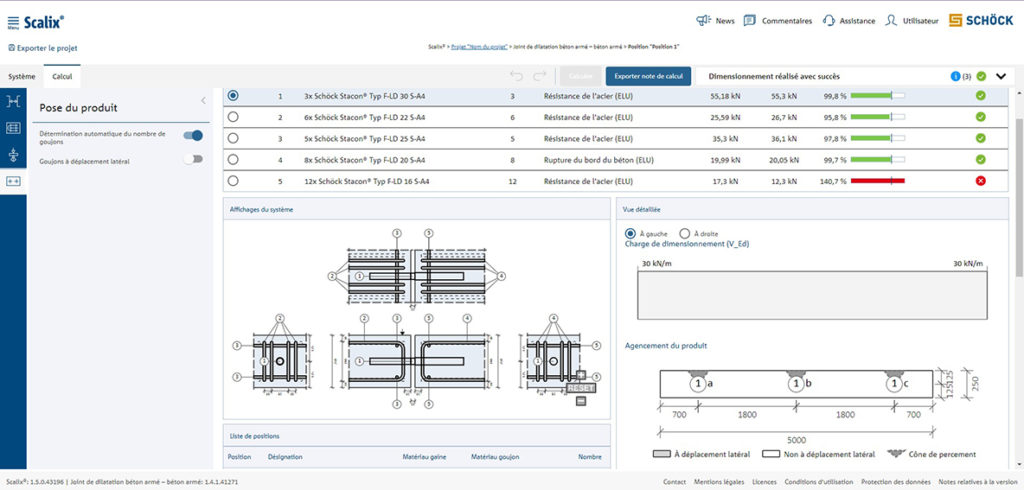Click Exporter le projet
The width and height of the screenshot is (1024, 490).
point(42,48)
